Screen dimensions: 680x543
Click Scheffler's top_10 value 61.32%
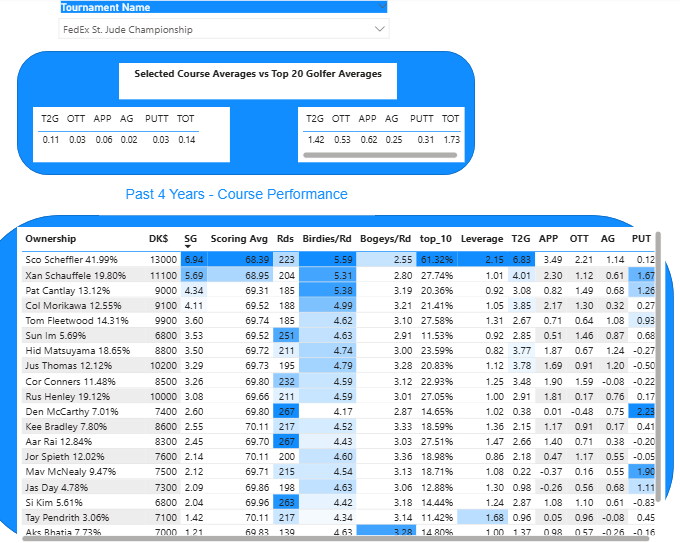point(437,260)
